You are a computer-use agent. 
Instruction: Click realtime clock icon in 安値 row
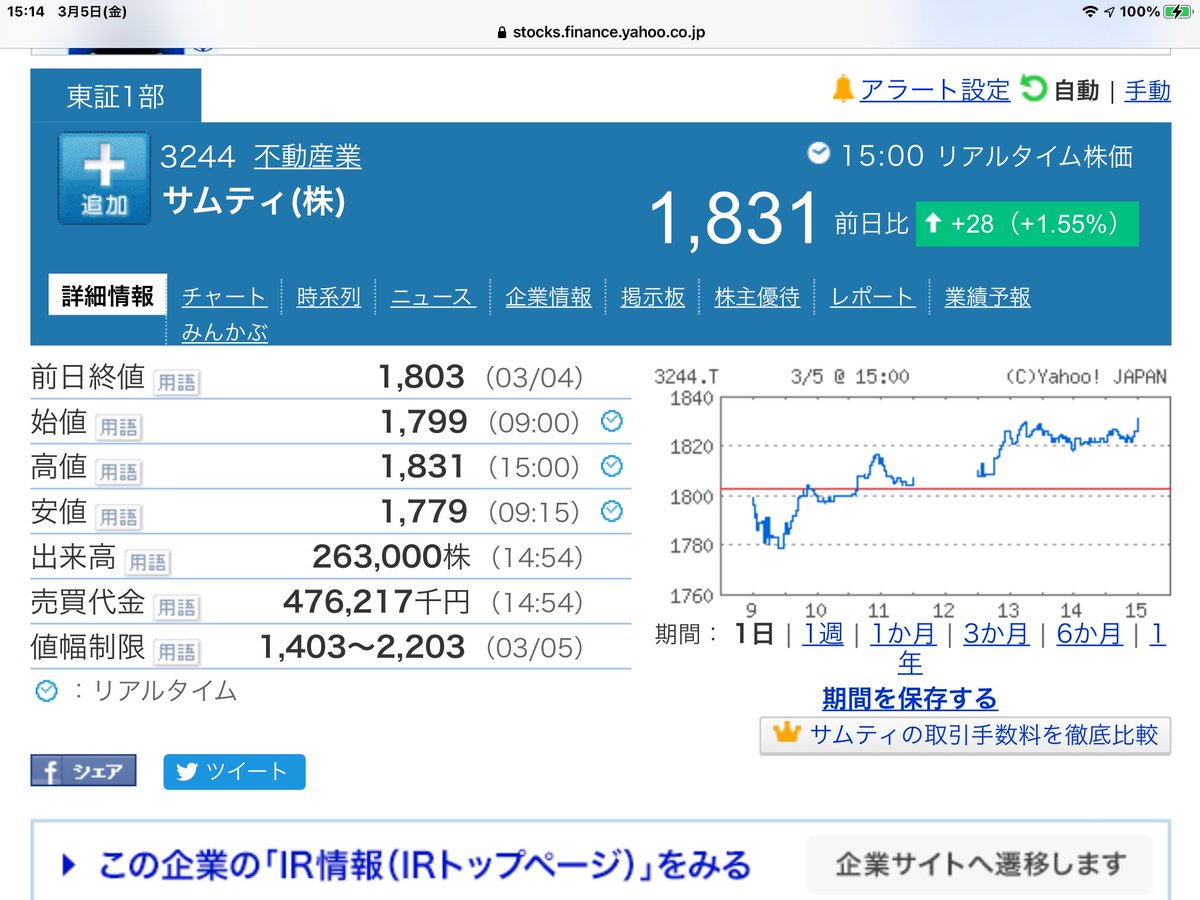[611, 512]
